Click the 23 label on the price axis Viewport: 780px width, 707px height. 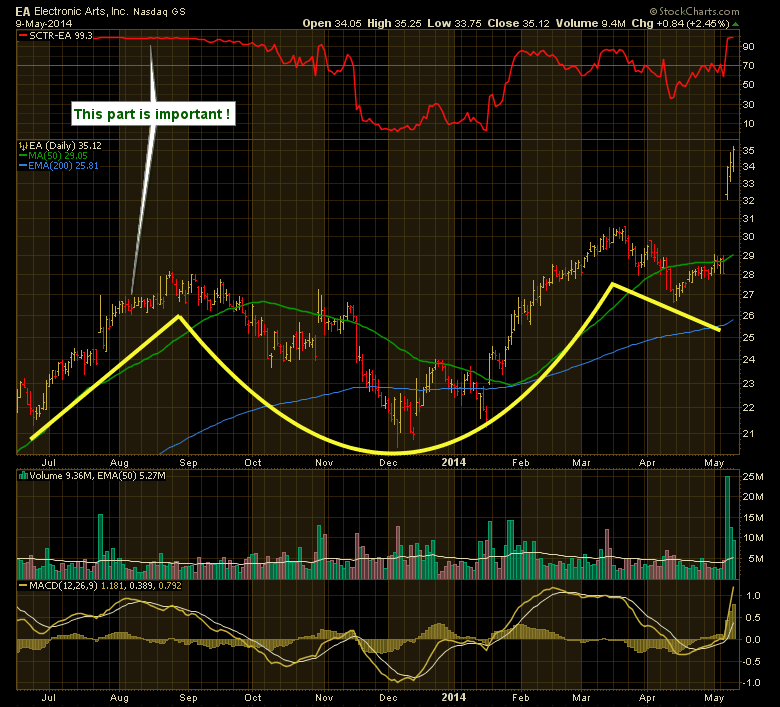click(x=749, y=384)
